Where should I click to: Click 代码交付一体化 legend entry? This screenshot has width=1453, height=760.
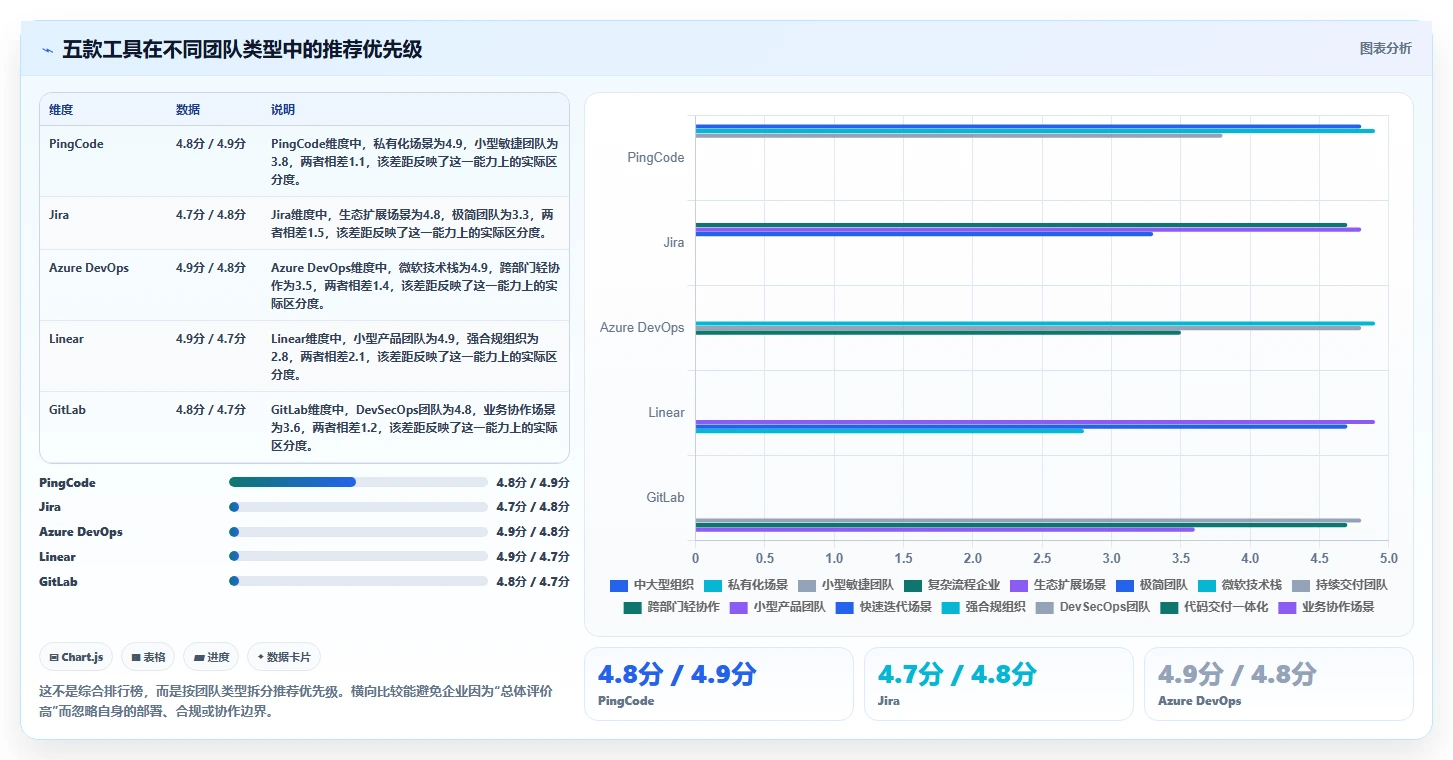(1214, 607)
